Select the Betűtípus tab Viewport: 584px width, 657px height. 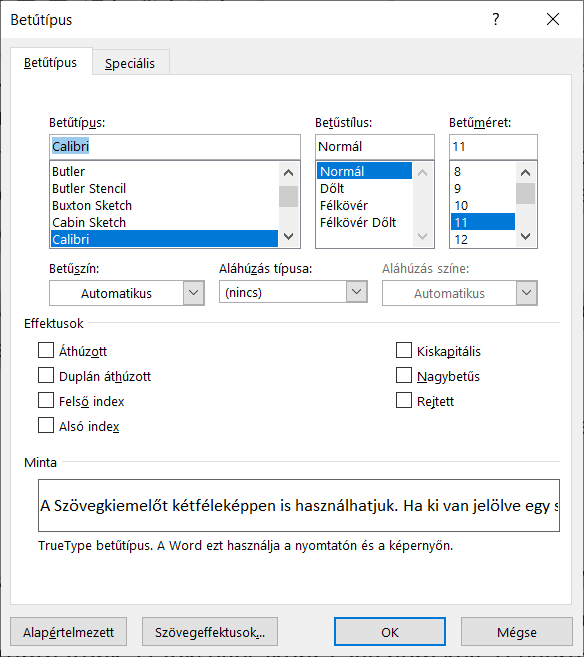(x=50, y=62)
